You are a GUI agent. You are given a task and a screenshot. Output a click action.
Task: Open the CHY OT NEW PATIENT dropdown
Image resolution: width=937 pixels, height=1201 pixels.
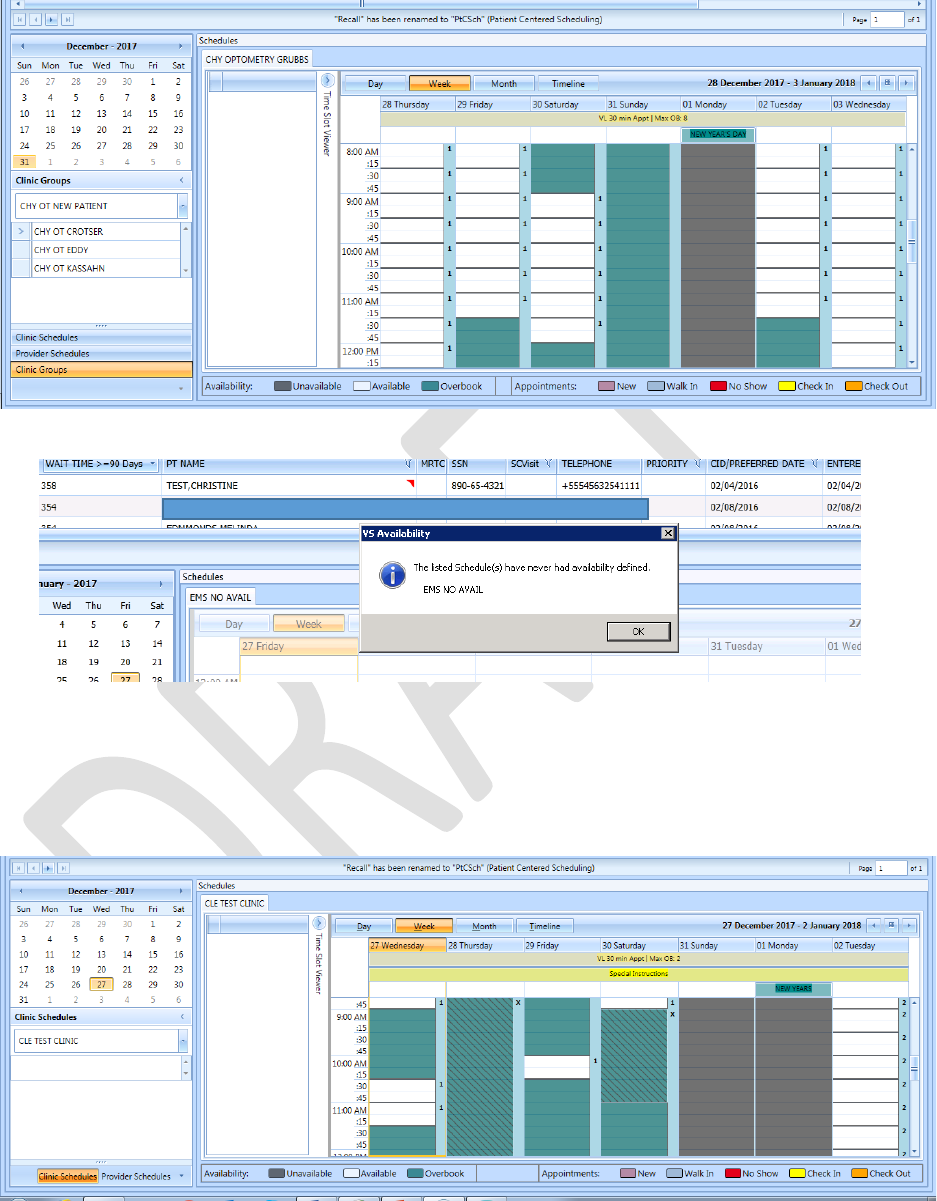[182, 206]
